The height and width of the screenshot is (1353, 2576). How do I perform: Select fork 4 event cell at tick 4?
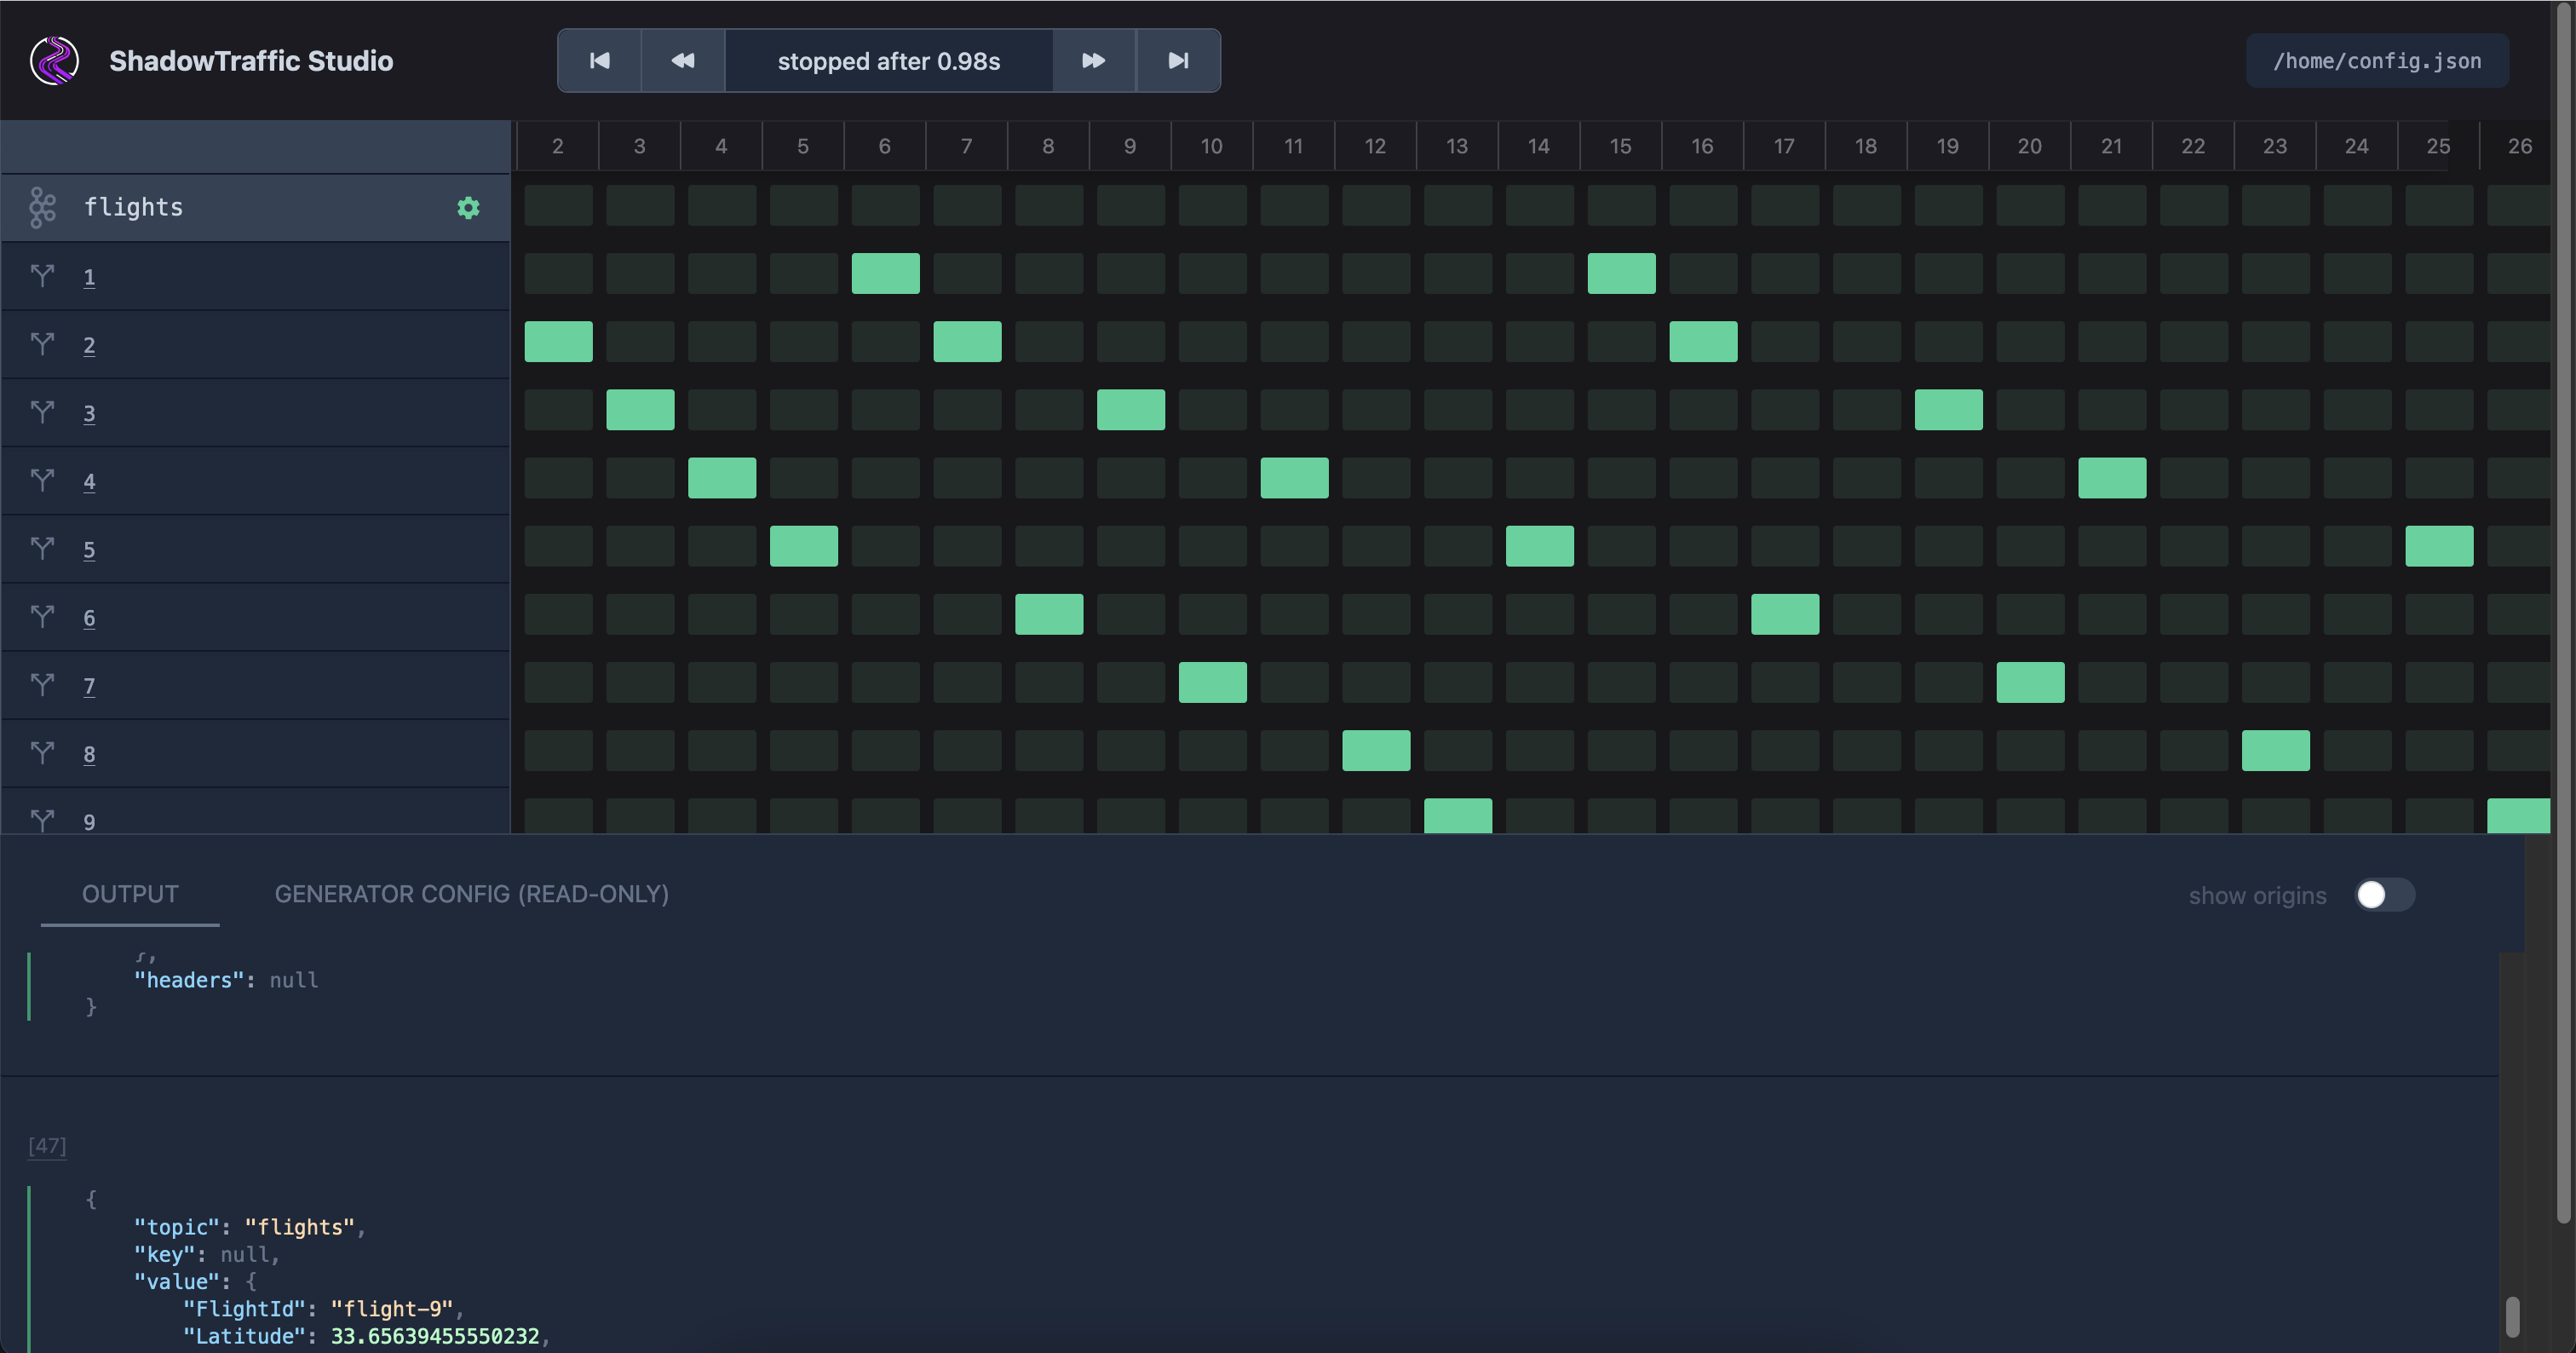pyautogui.click(x=722, y=478)
